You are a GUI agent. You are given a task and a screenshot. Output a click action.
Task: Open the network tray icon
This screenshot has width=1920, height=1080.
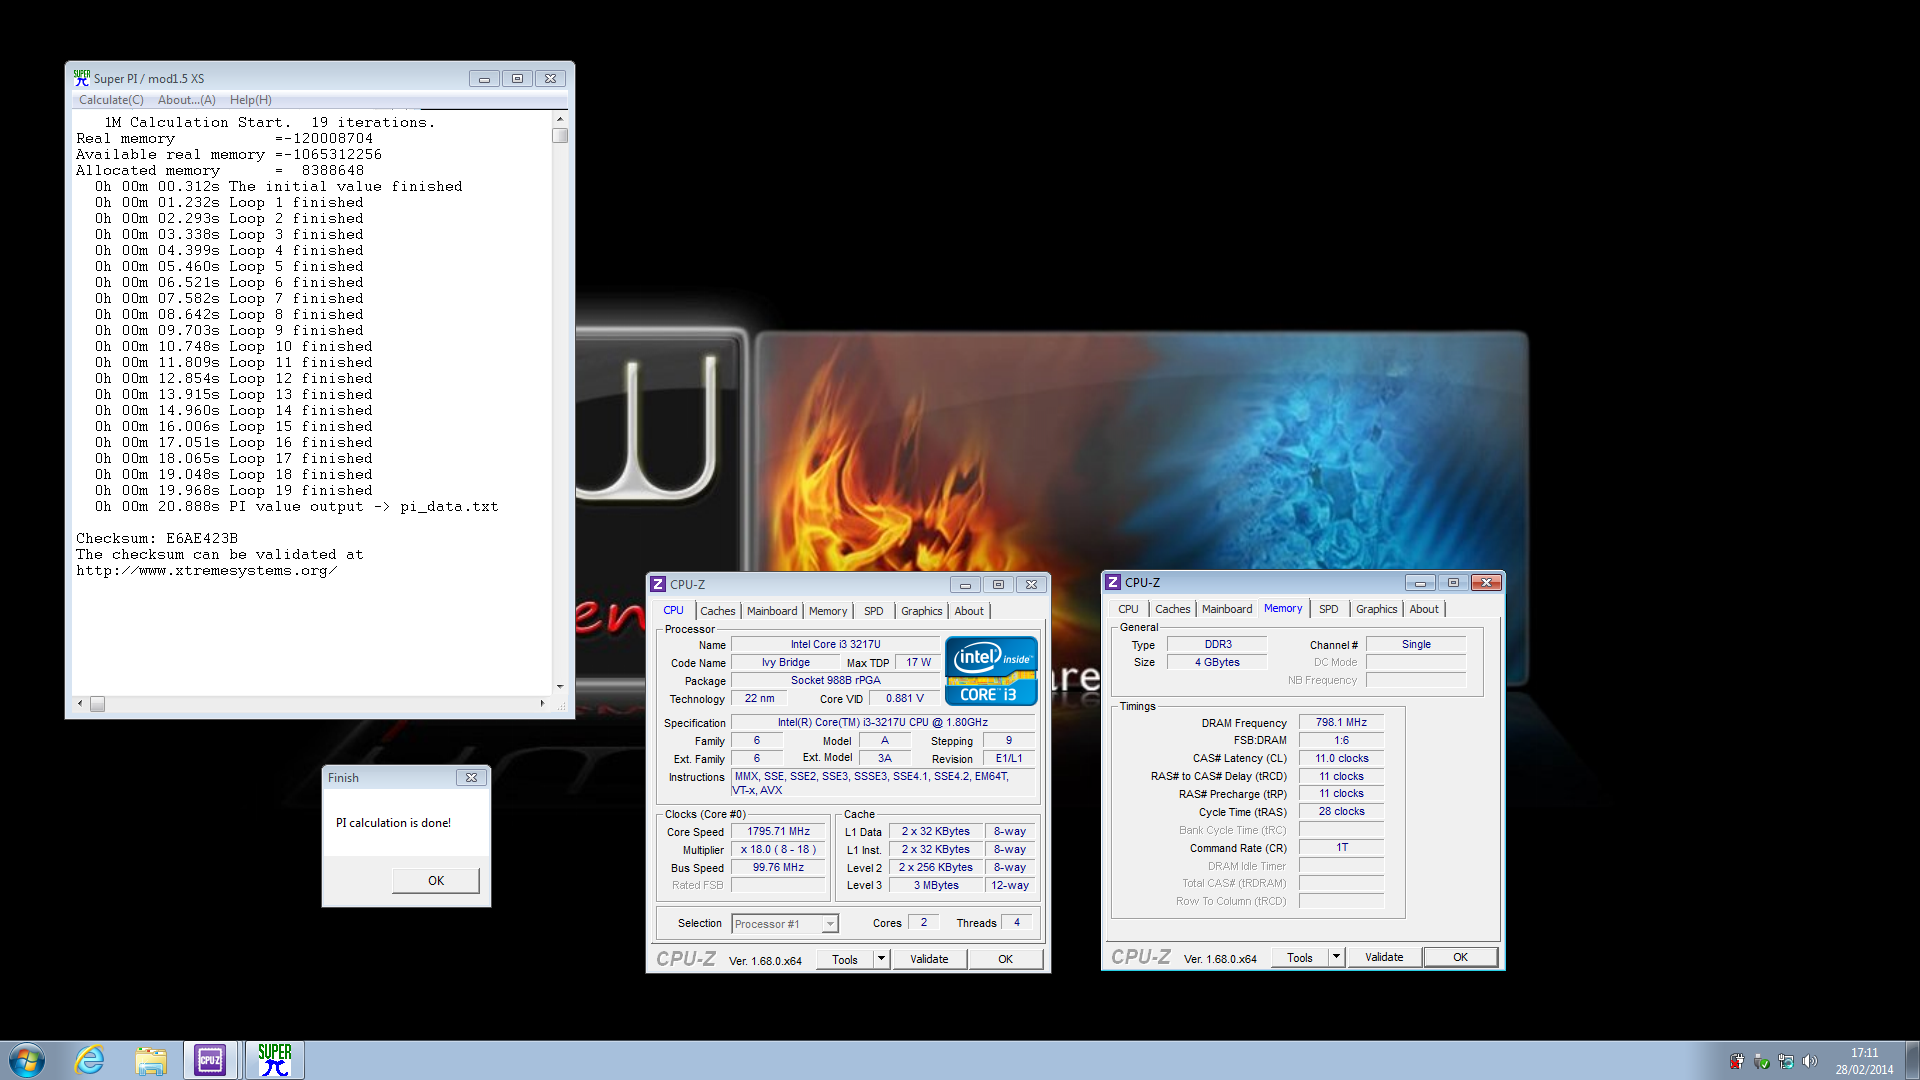point(1786,1061)
